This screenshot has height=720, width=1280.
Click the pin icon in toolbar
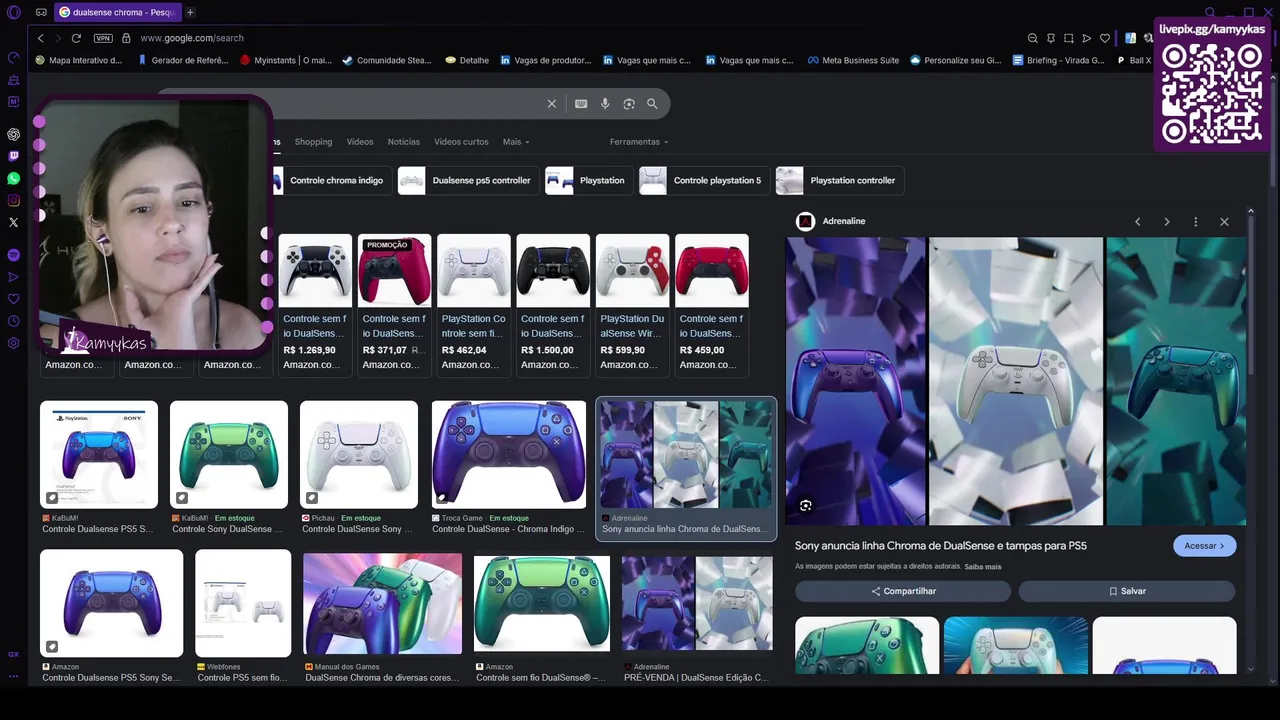[1050, 38]
